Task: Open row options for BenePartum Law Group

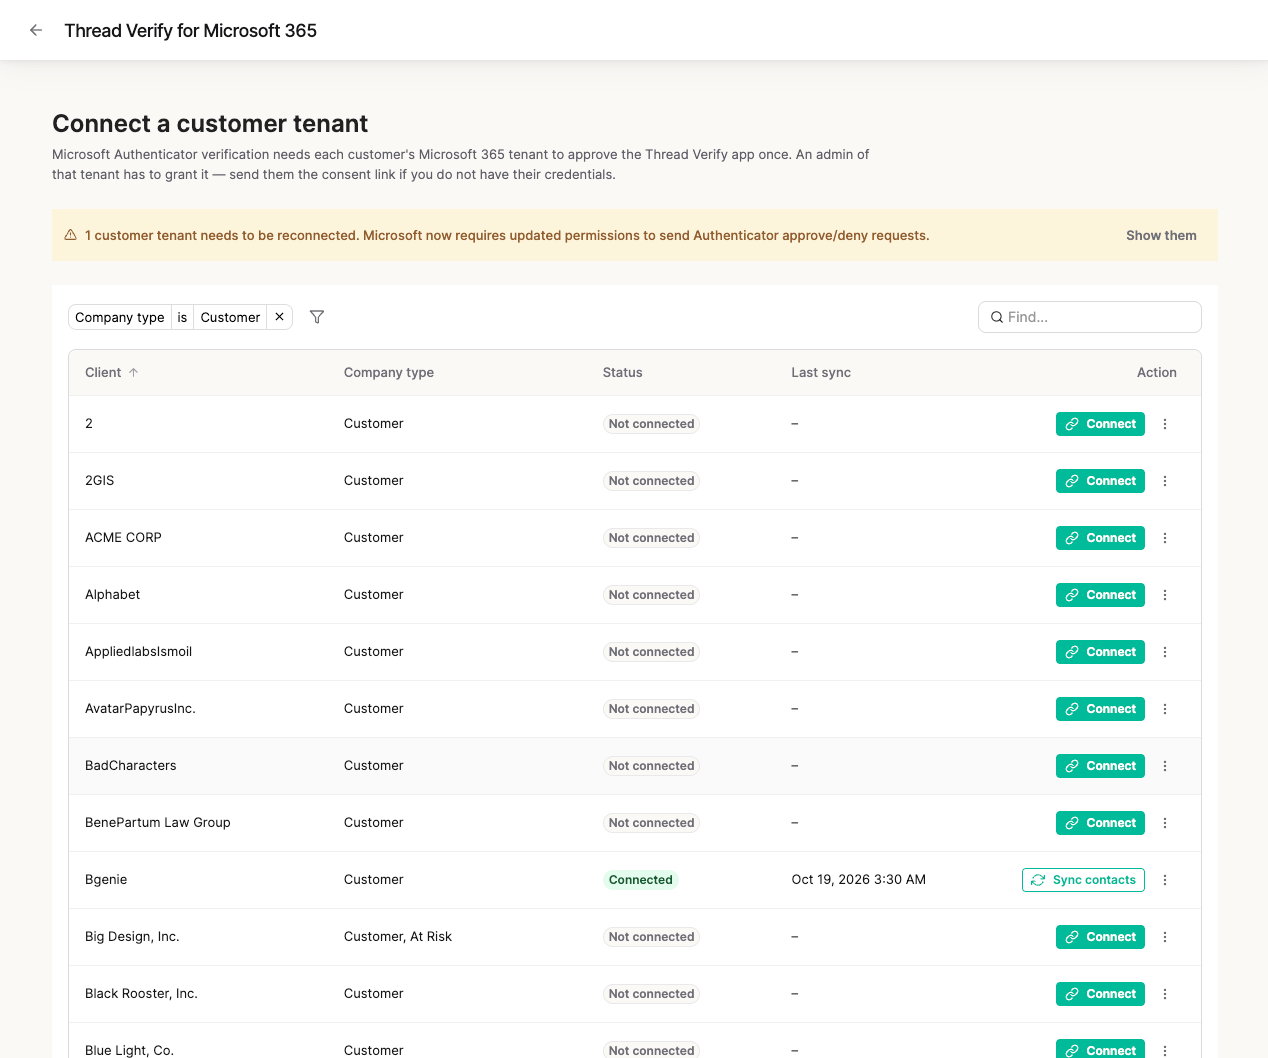Action: (x=1165, y=823)
